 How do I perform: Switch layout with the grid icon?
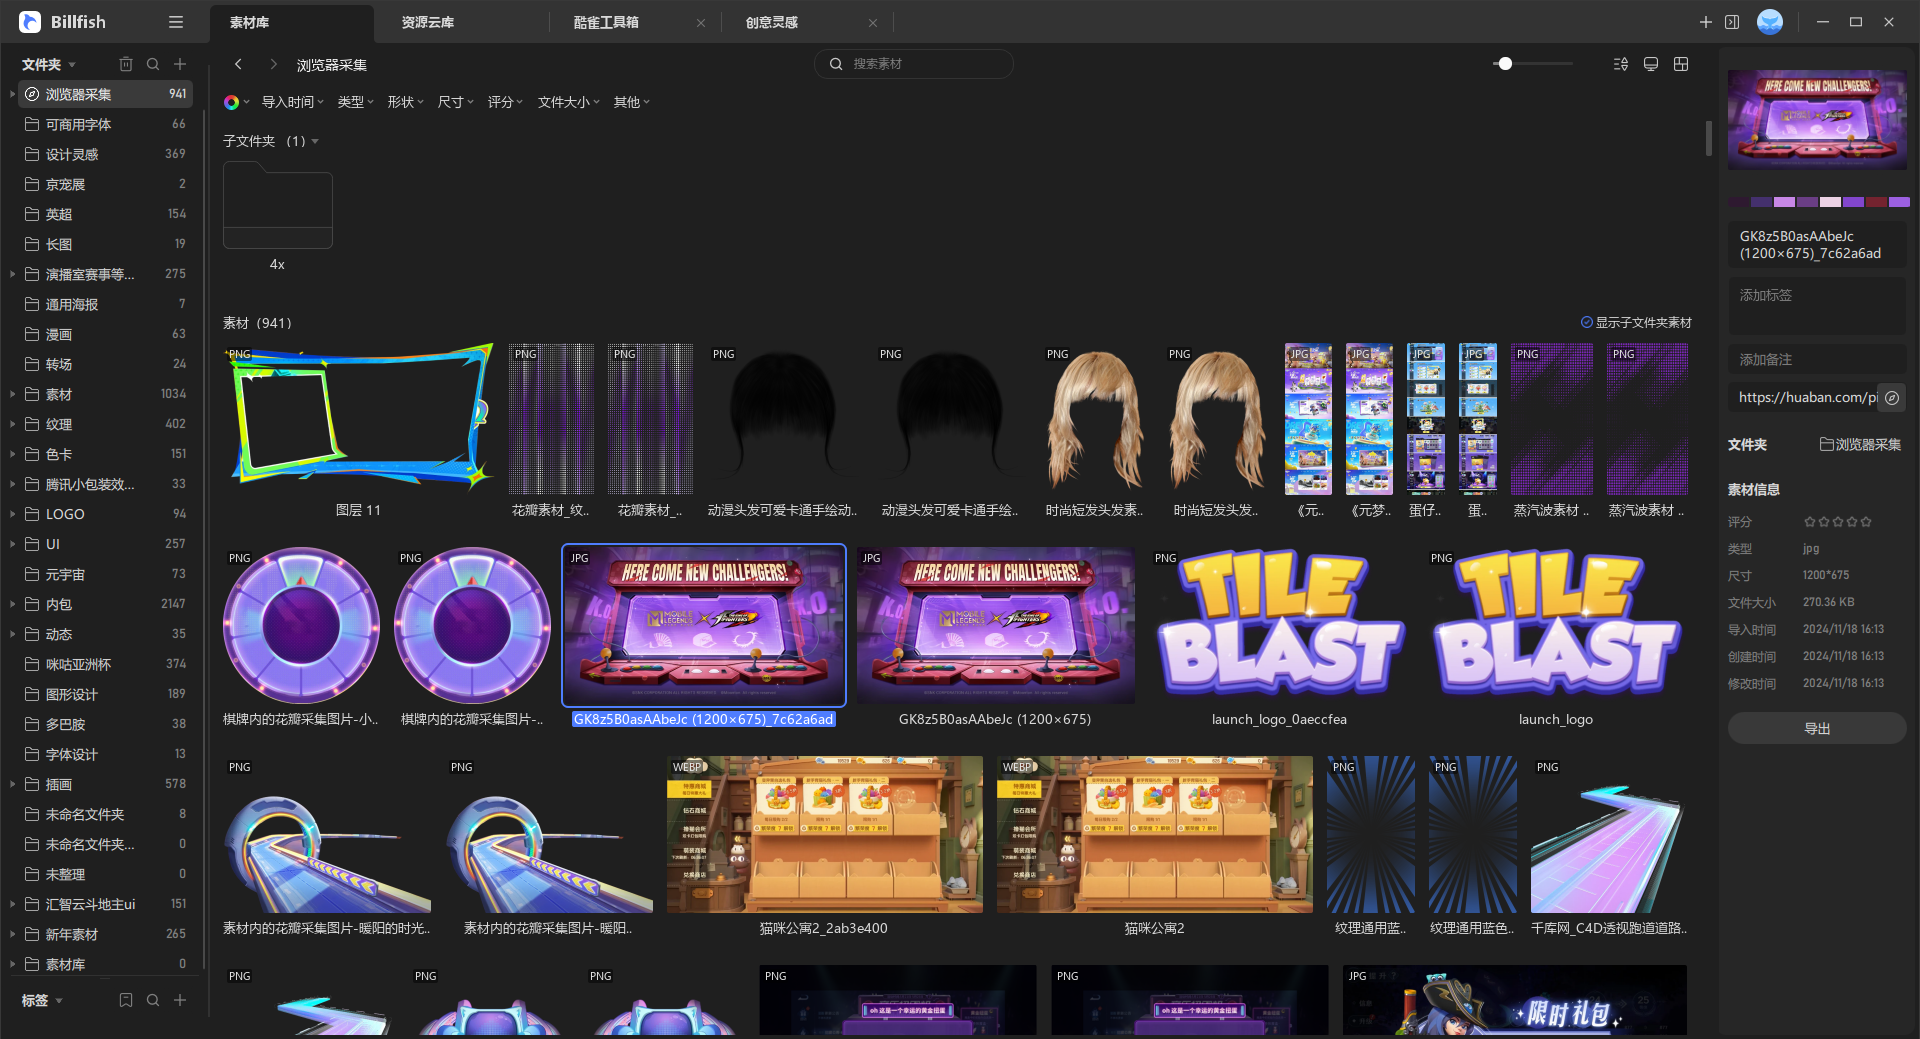pos(1681,64)
